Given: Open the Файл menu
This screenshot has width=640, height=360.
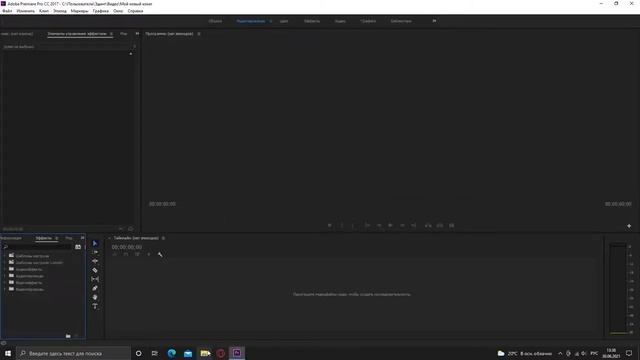Looking at the screenshot, I should click(7, 11).
